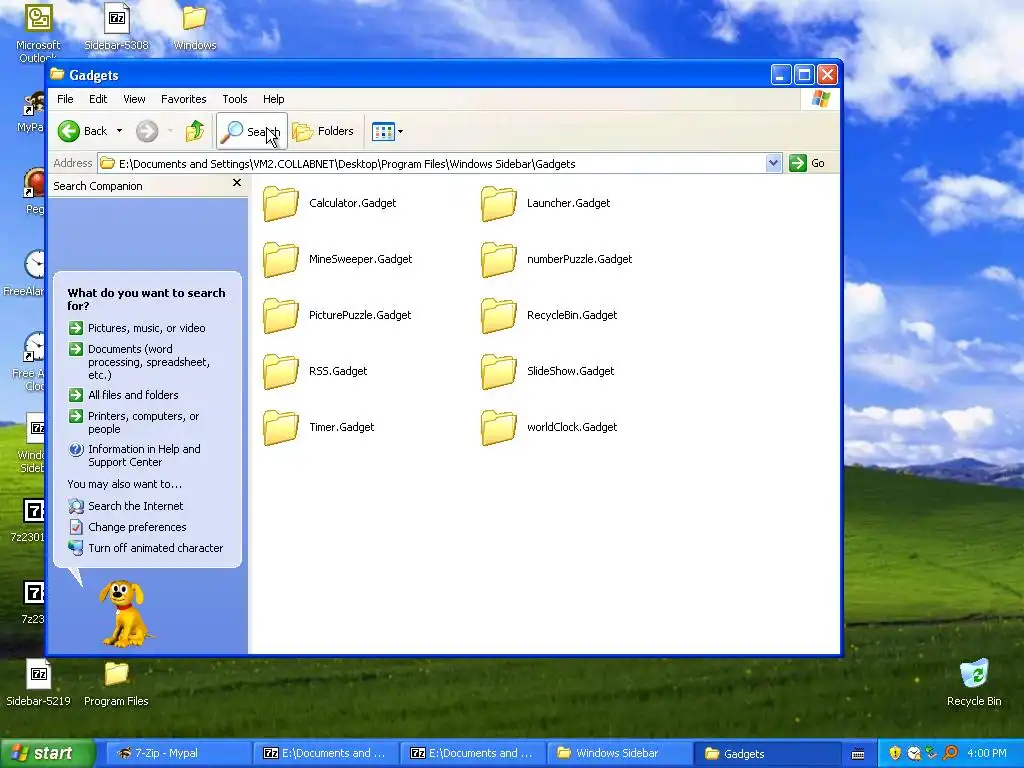
Task: Click the Gadgets taskbar button
Action: click(766, 754)
